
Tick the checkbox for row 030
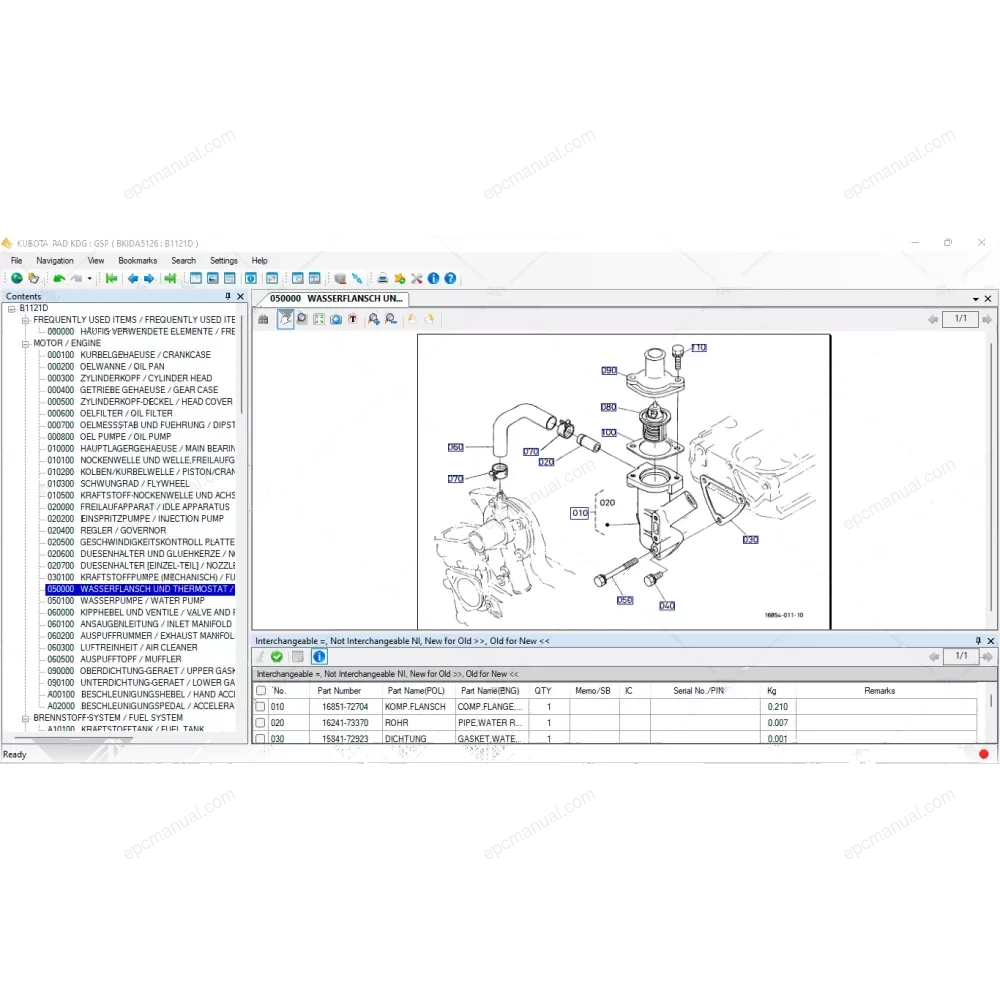point(260,739)
